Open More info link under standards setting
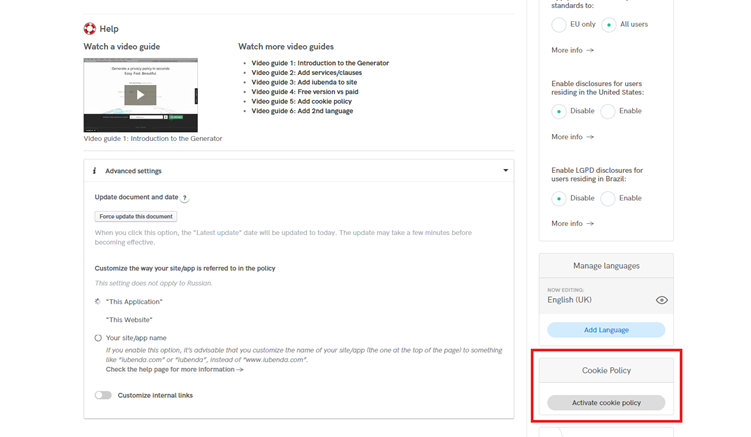751x437 pixels. [x=572, y=50]
